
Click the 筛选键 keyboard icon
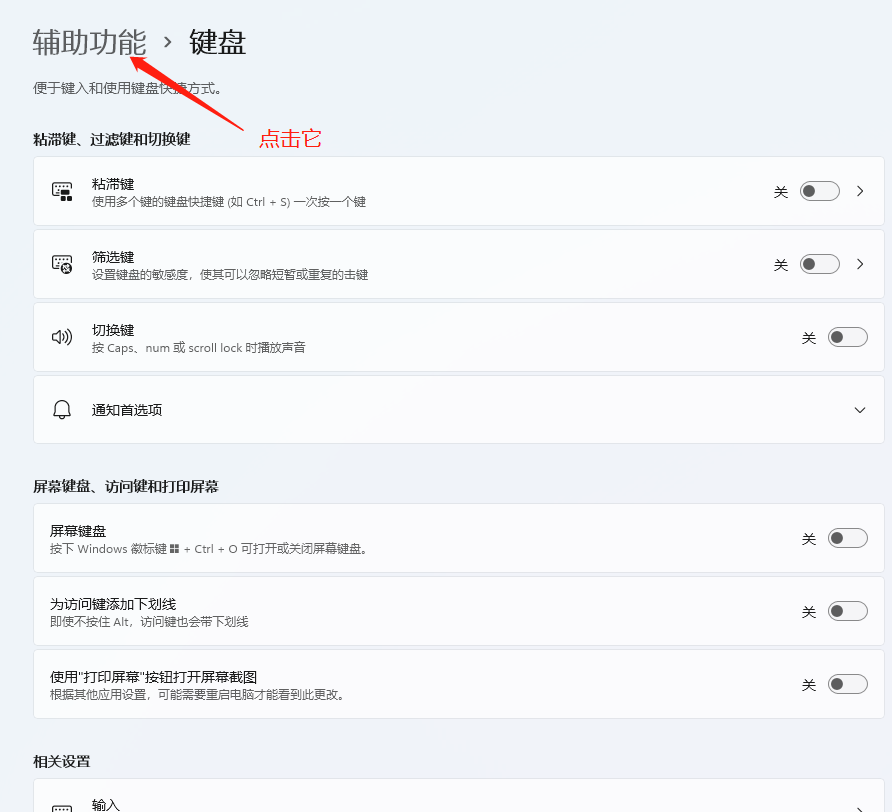coord(62,264)
